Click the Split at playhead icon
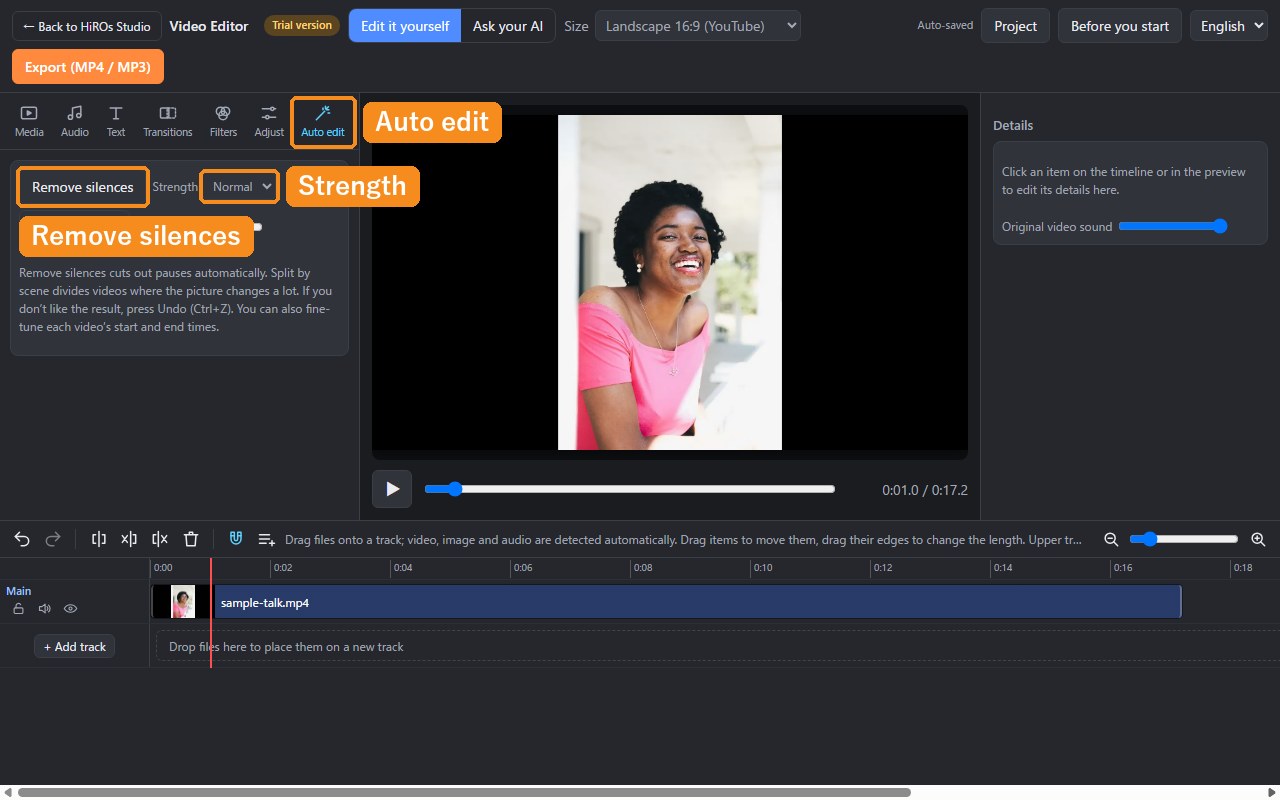The image size is (1280, 800). pyautogui.click(x=99, y=539)
